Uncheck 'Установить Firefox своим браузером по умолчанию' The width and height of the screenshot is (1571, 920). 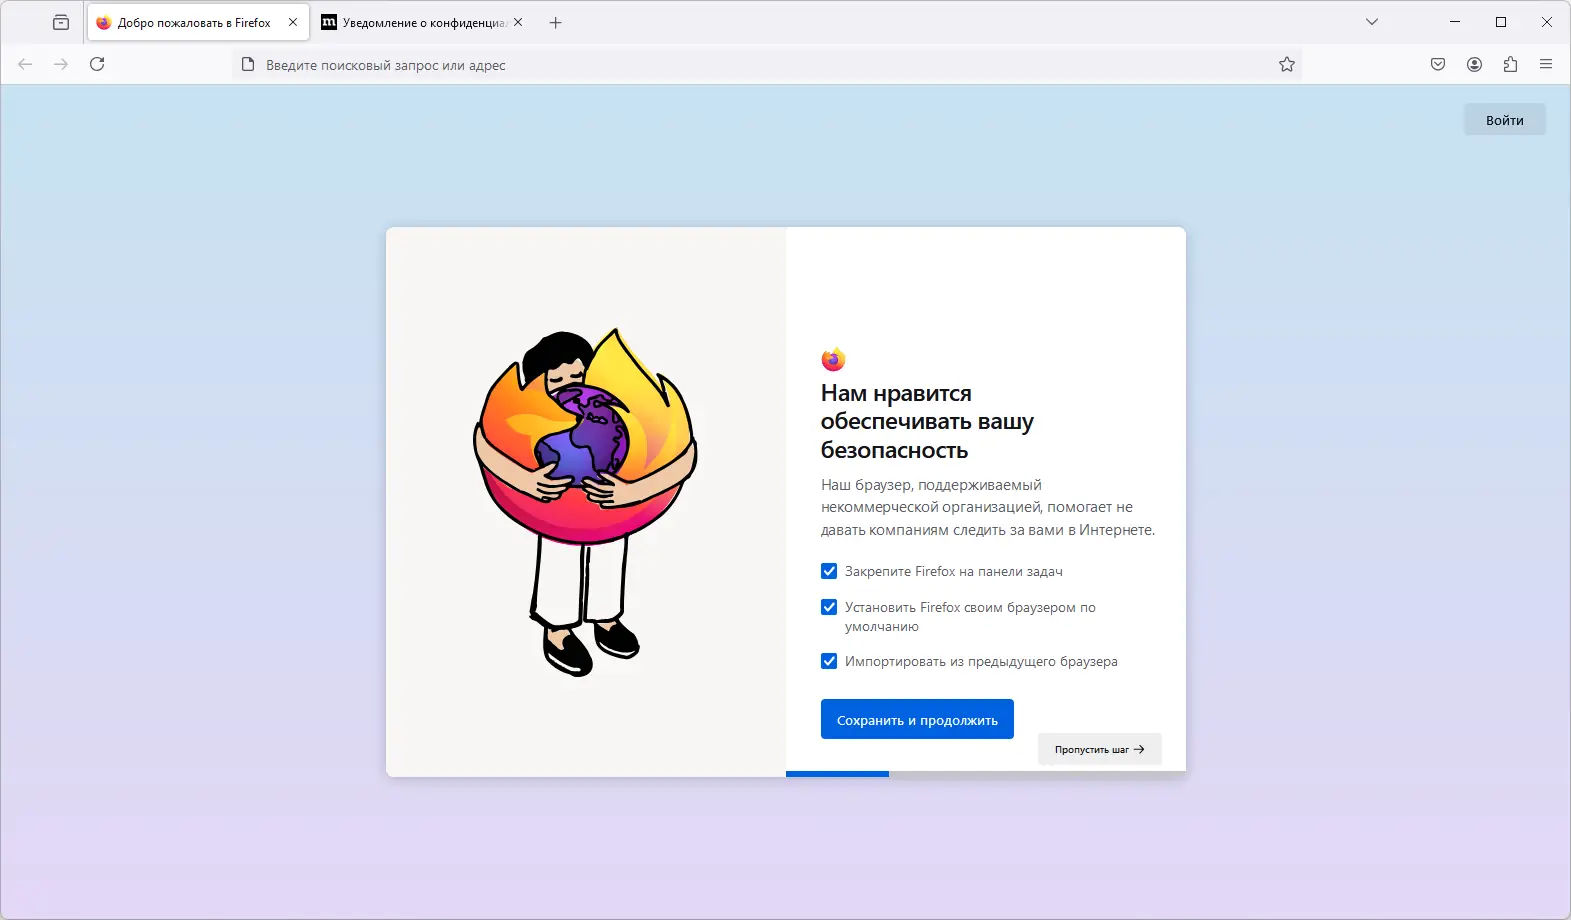[x=829, y=607]
